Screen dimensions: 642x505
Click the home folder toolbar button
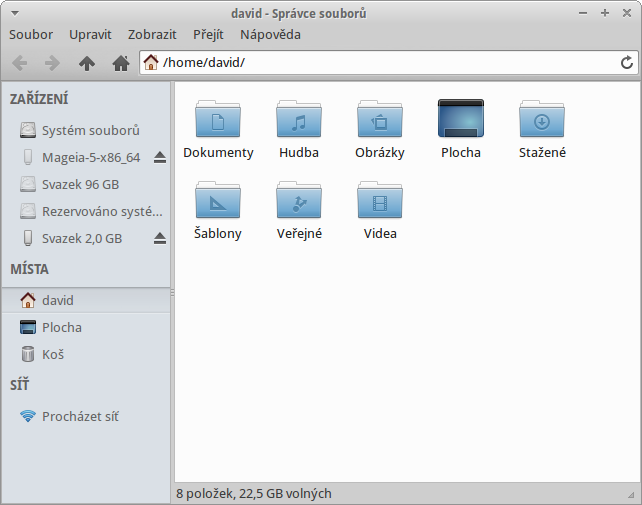tap(121, 63)
